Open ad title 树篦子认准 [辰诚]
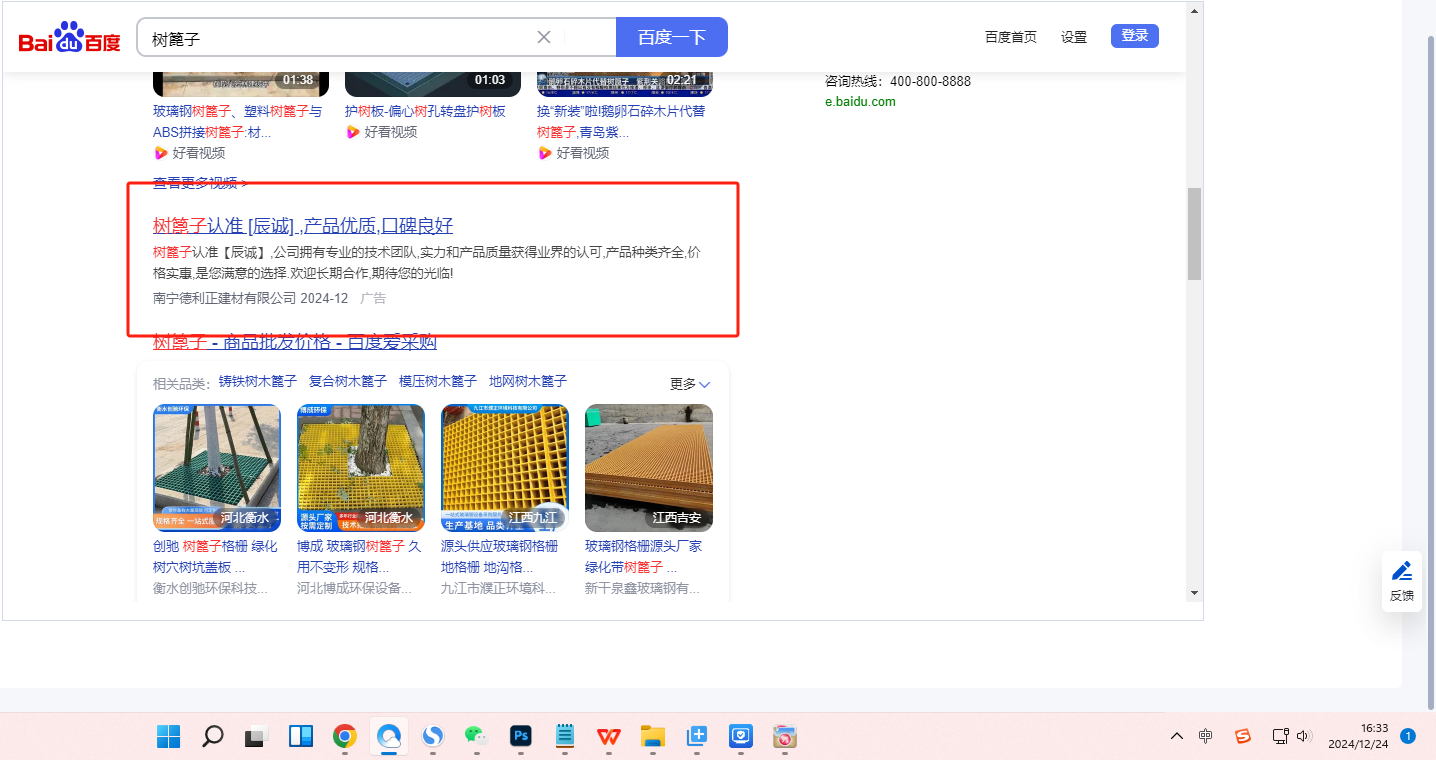Image resolution: width=1436 pixels, height=760 pixels. click(x=303, y=226)
